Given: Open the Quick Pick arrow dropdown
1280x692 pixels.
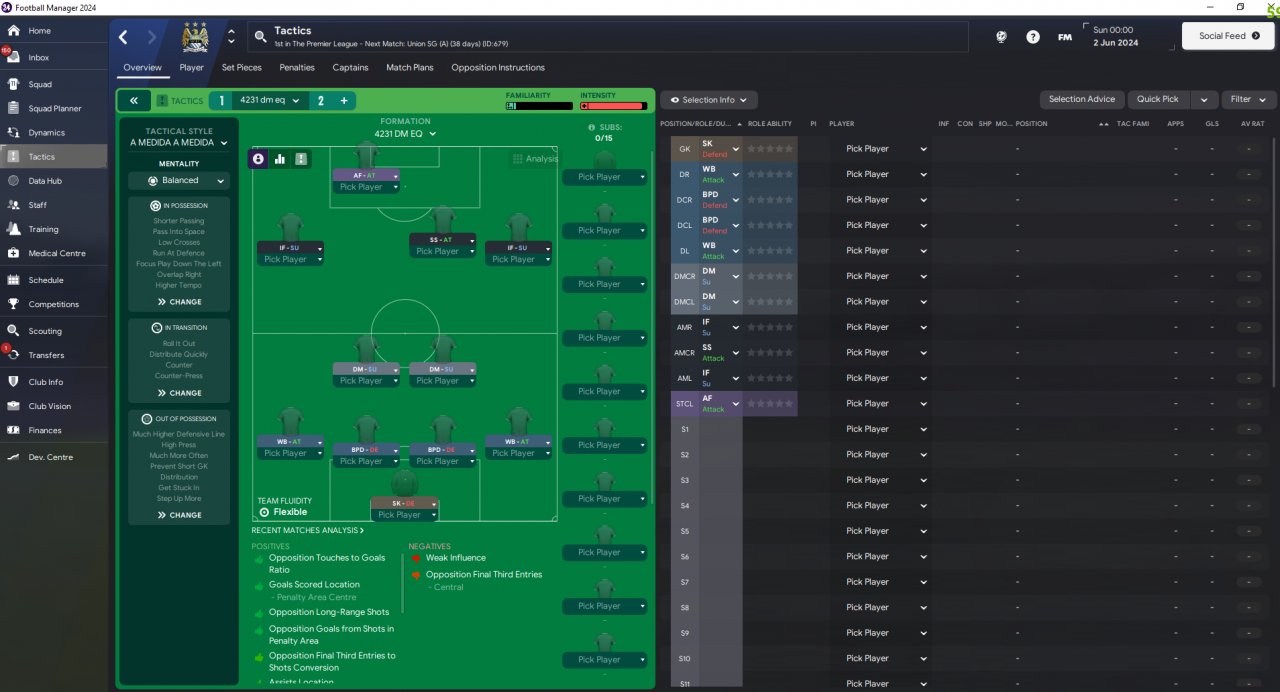Looking at the screenshot, I should [1205, 99].
